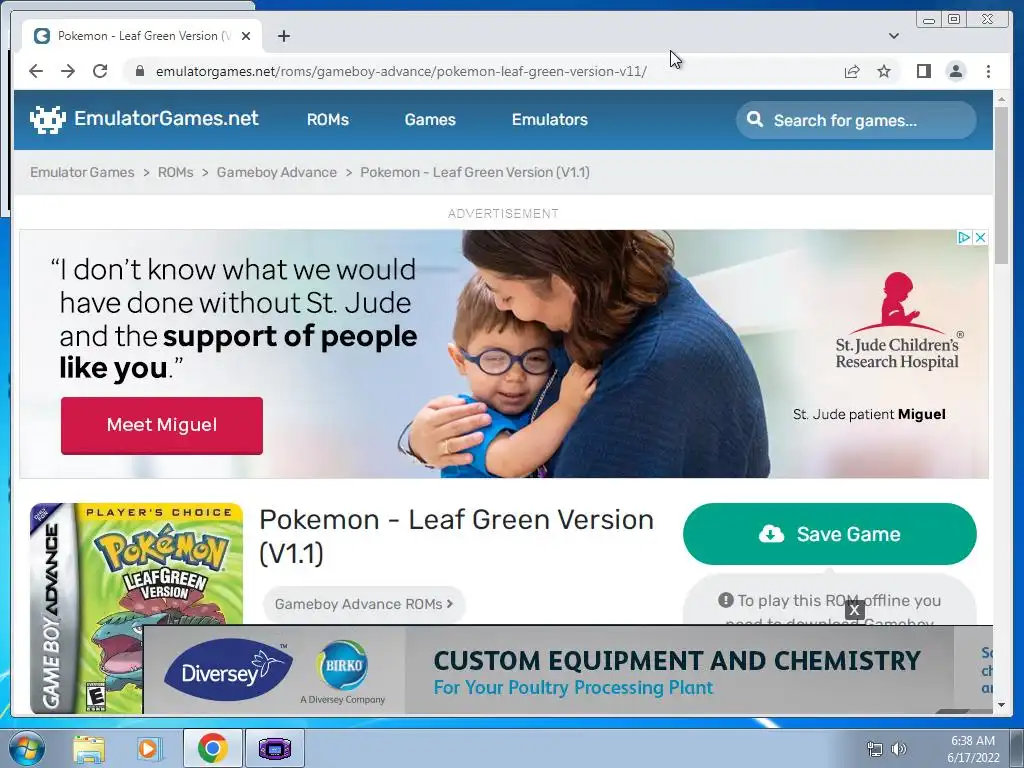This screenshot has height=768, width=1024.
Task: Click the page scrollbar down arrow
Action: click(x=1001, y=705)
